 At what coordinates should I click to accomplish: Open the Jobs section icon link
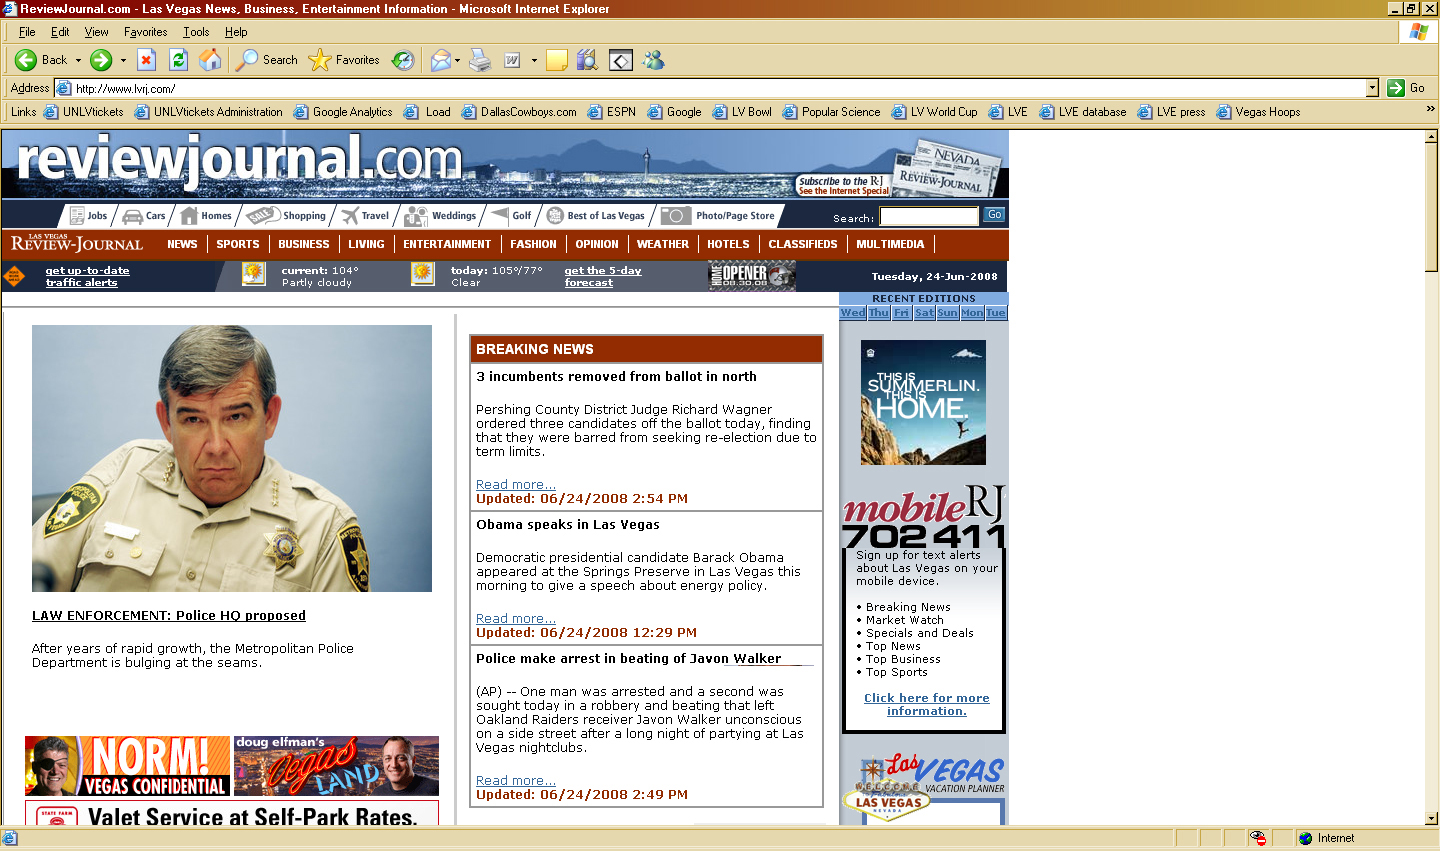pos(88,215)
